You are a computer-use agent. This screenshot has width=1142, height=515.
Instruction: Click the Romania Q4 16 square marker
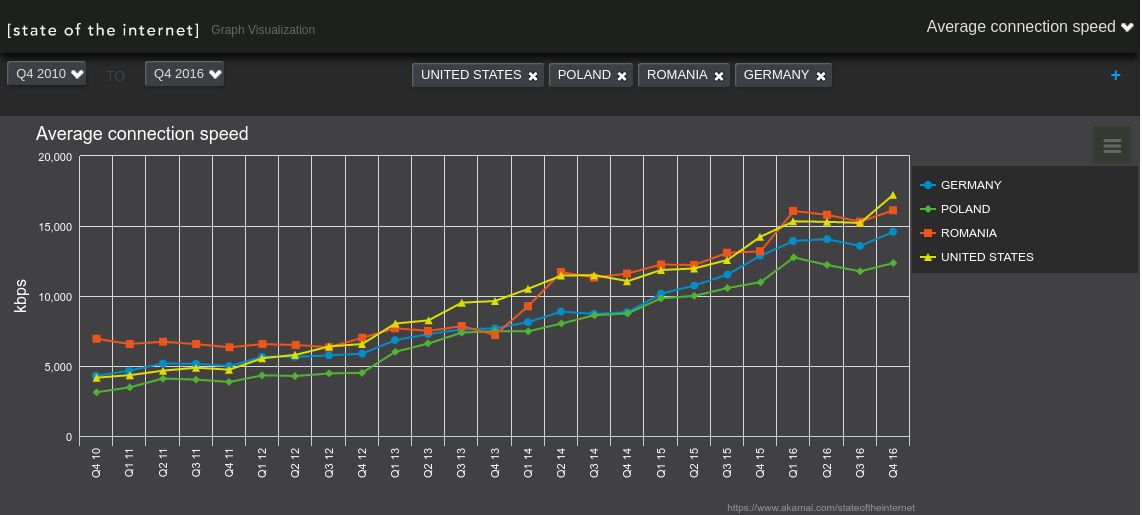point(892,211)
